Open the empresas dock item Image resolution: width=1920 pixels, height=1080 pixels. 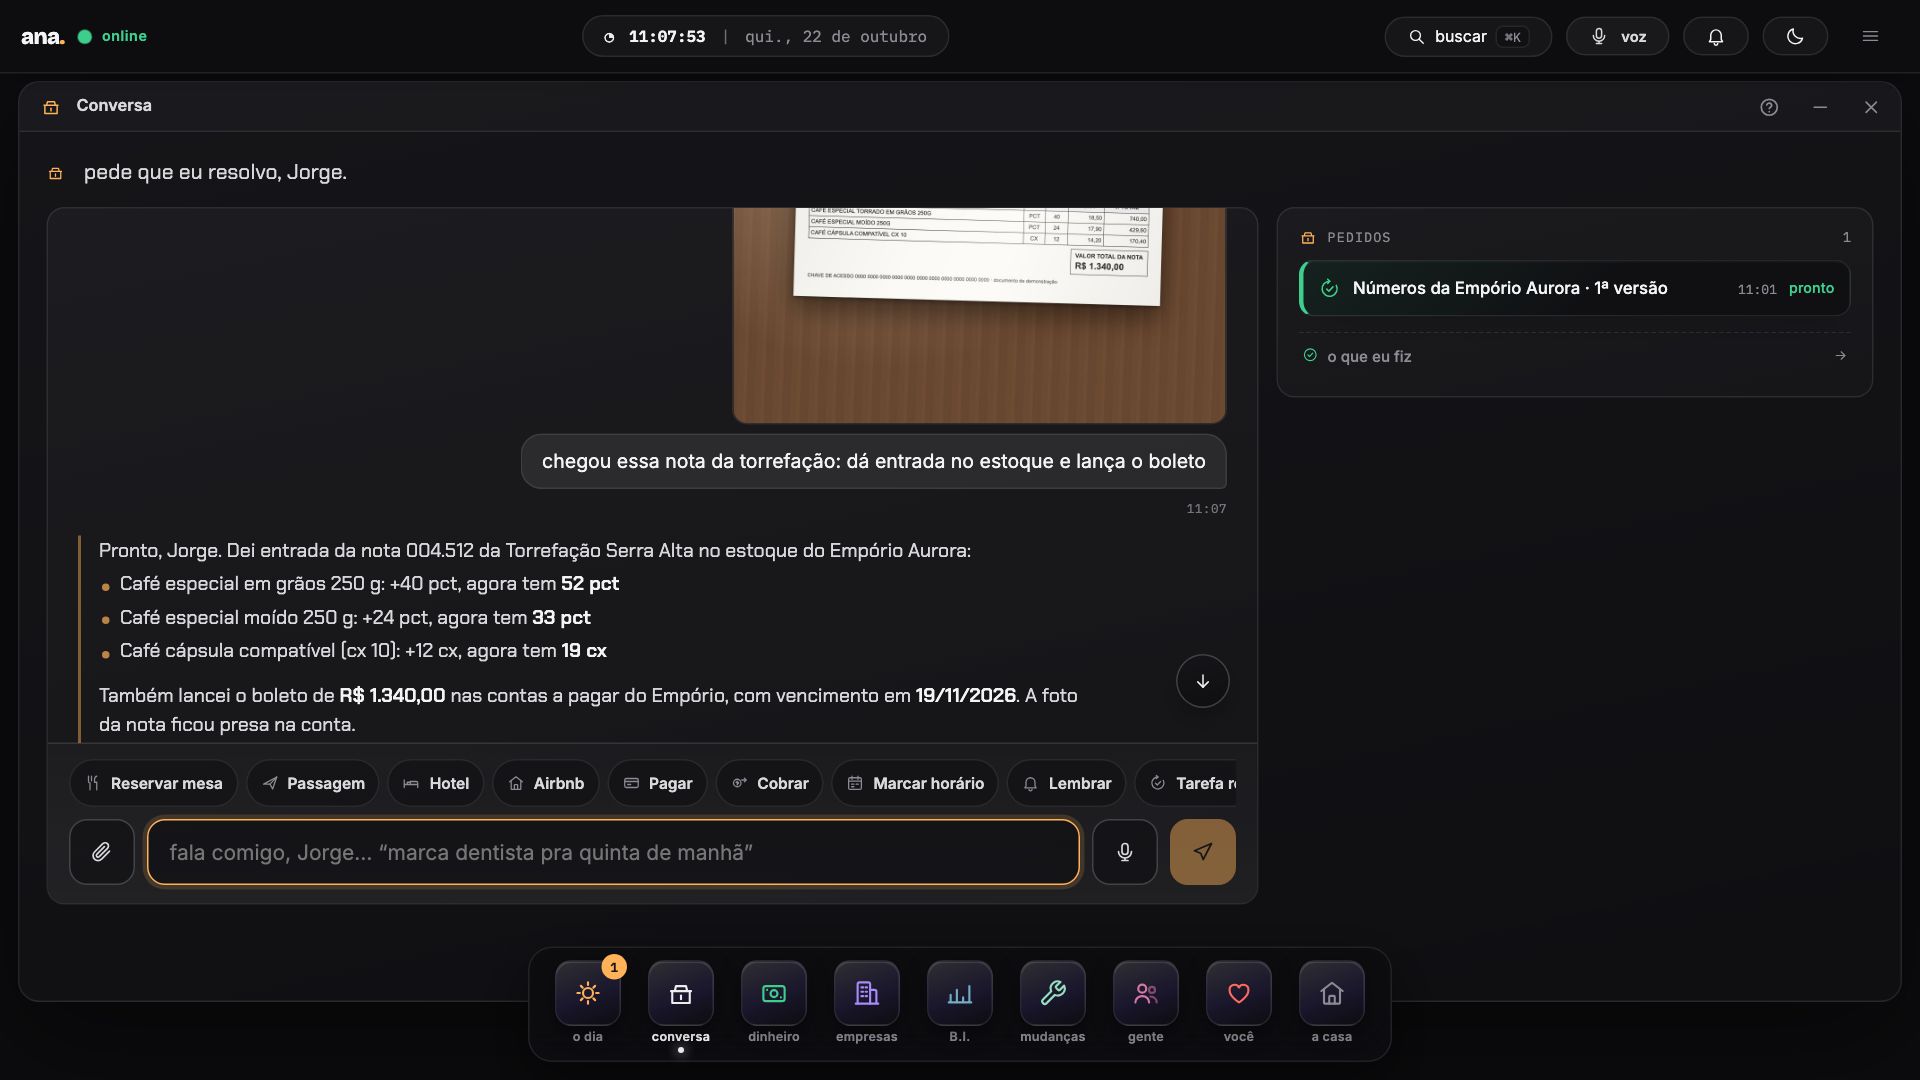pos(867,1003)
